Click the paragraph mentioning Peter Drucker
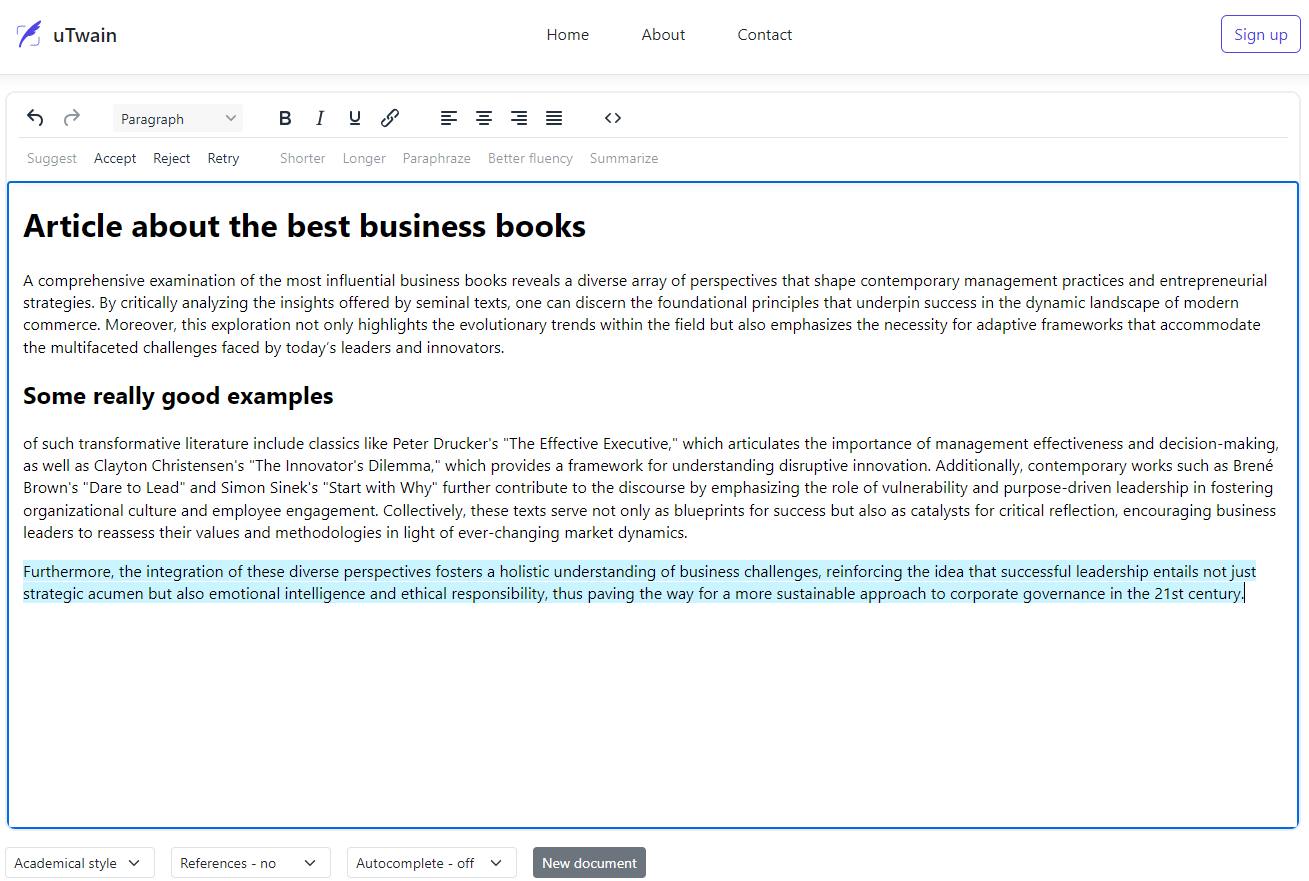 pos(651,488)
